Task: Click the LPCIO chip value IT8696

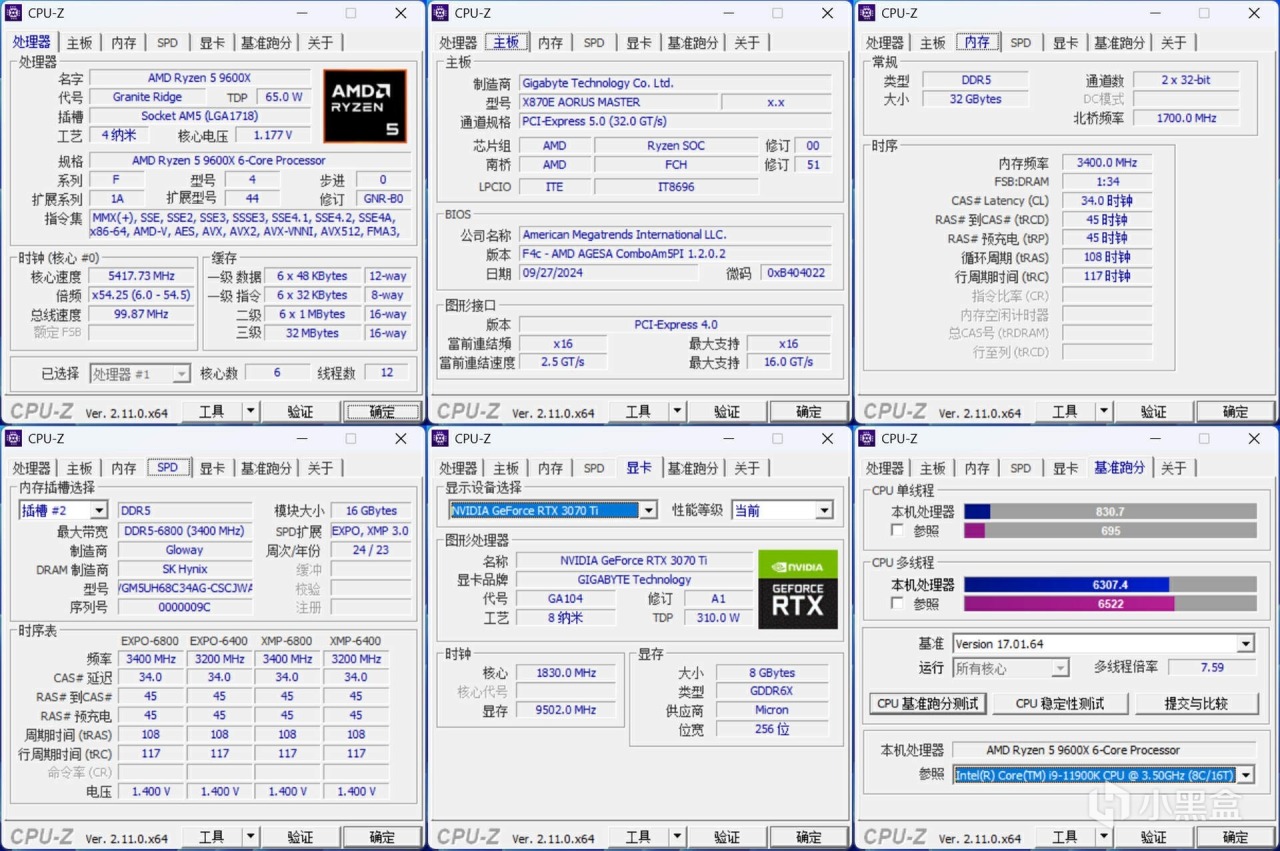Action: pyautogui.click(x=676, y=187)
